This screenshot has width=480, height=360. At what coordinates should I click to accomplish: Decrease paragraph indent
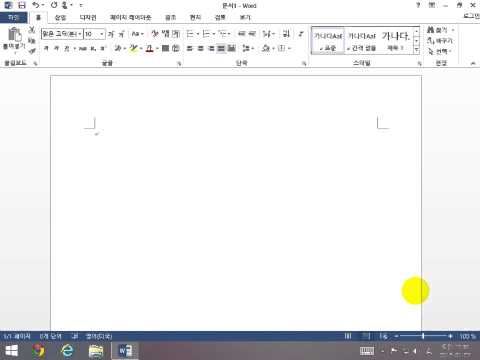tap(242, 34)
